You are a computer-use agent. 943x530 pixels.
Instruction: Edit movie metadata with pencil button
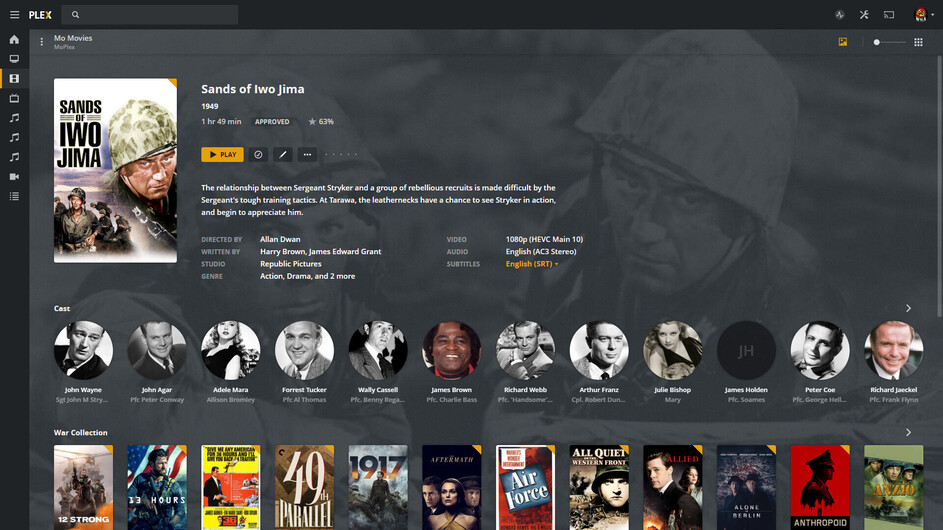[x=283, y=155]
